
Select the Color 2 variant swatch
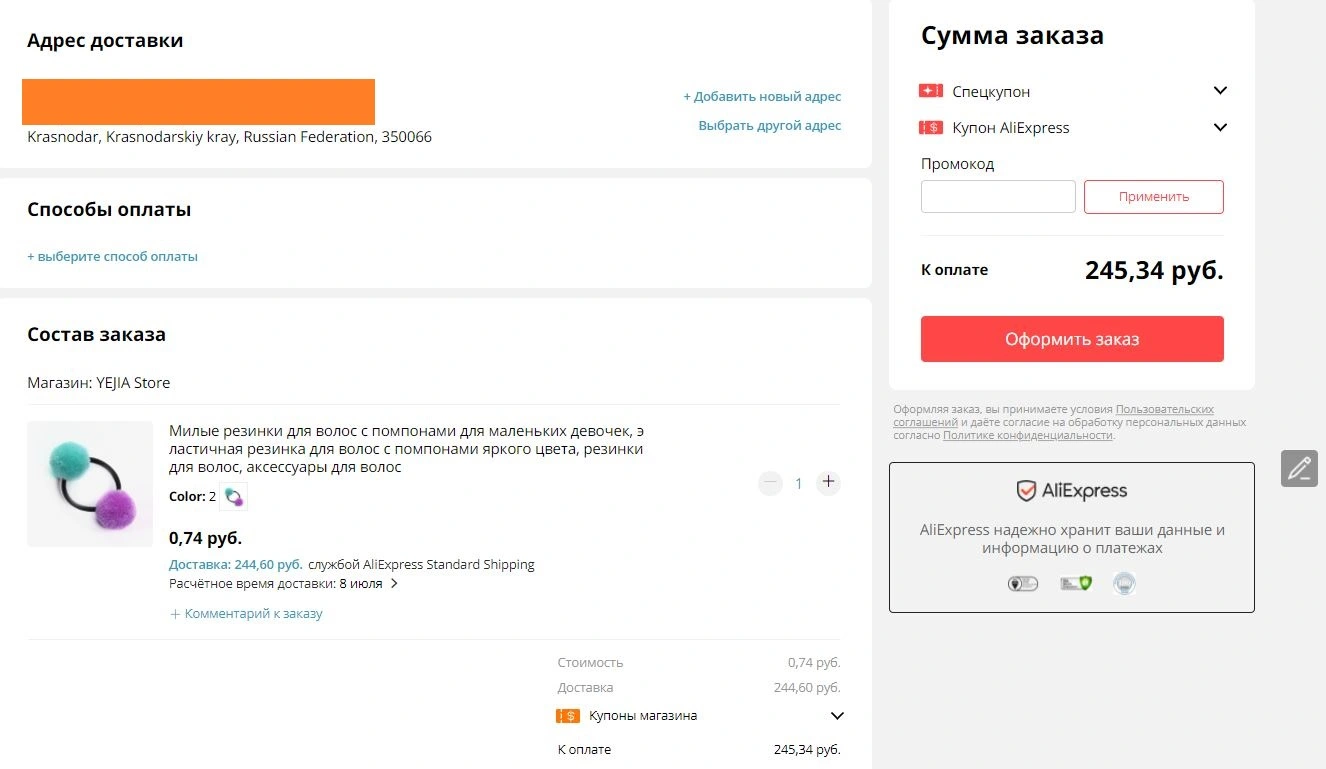pos(233,496)
